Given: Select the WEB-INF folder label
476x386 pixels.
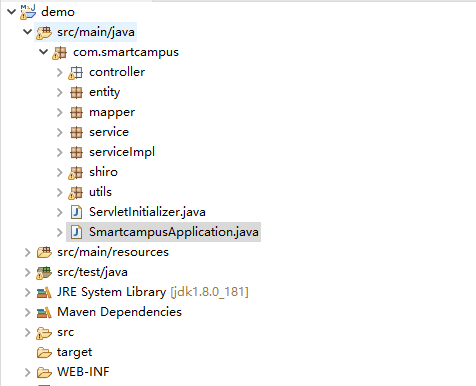Looking at the screenshot, I should tap(83, 372).
